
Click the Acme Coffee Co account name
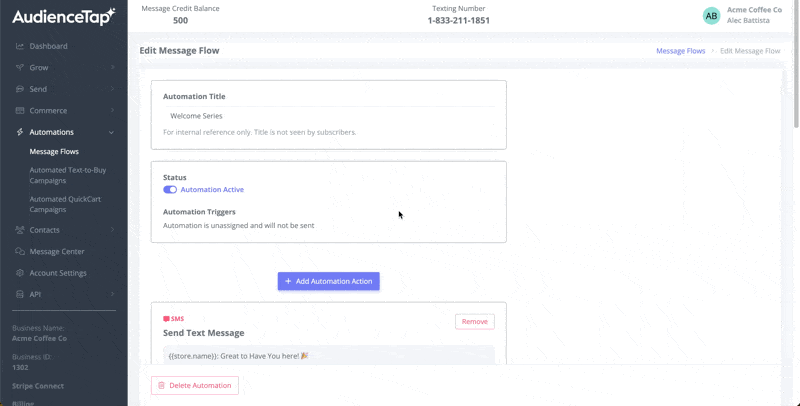click(754, 10)
